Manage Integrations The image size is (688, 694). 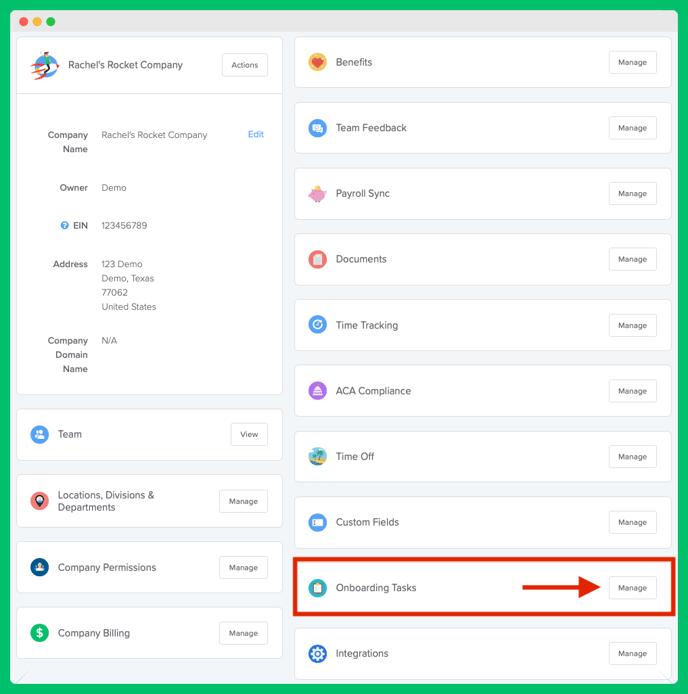point(633,653)
